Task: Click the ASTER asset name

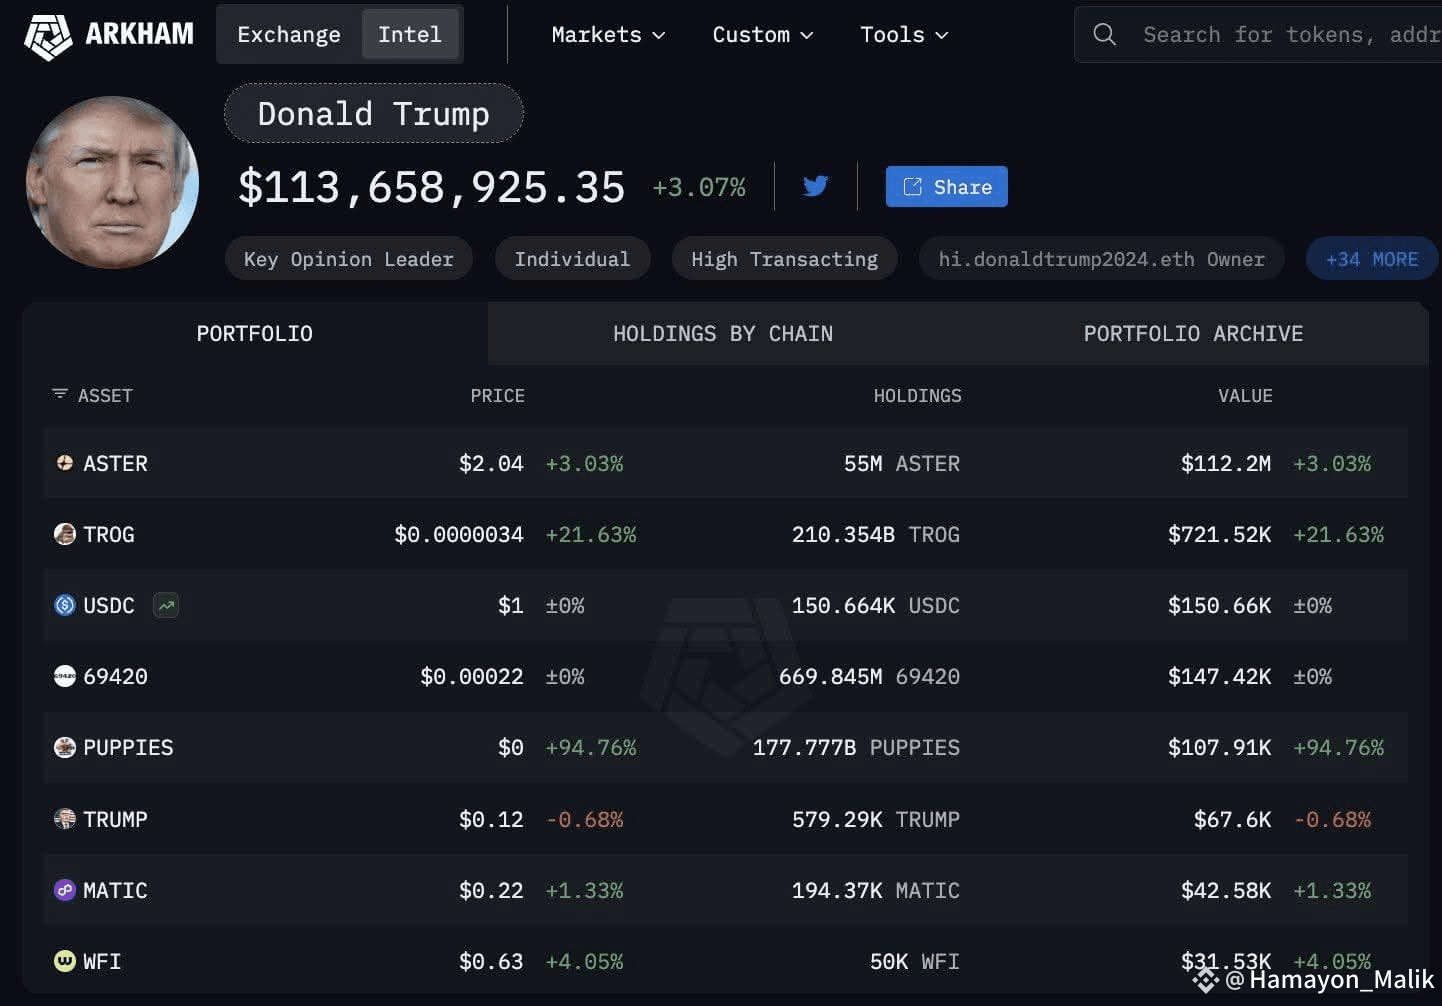Action: coord(115,463)
